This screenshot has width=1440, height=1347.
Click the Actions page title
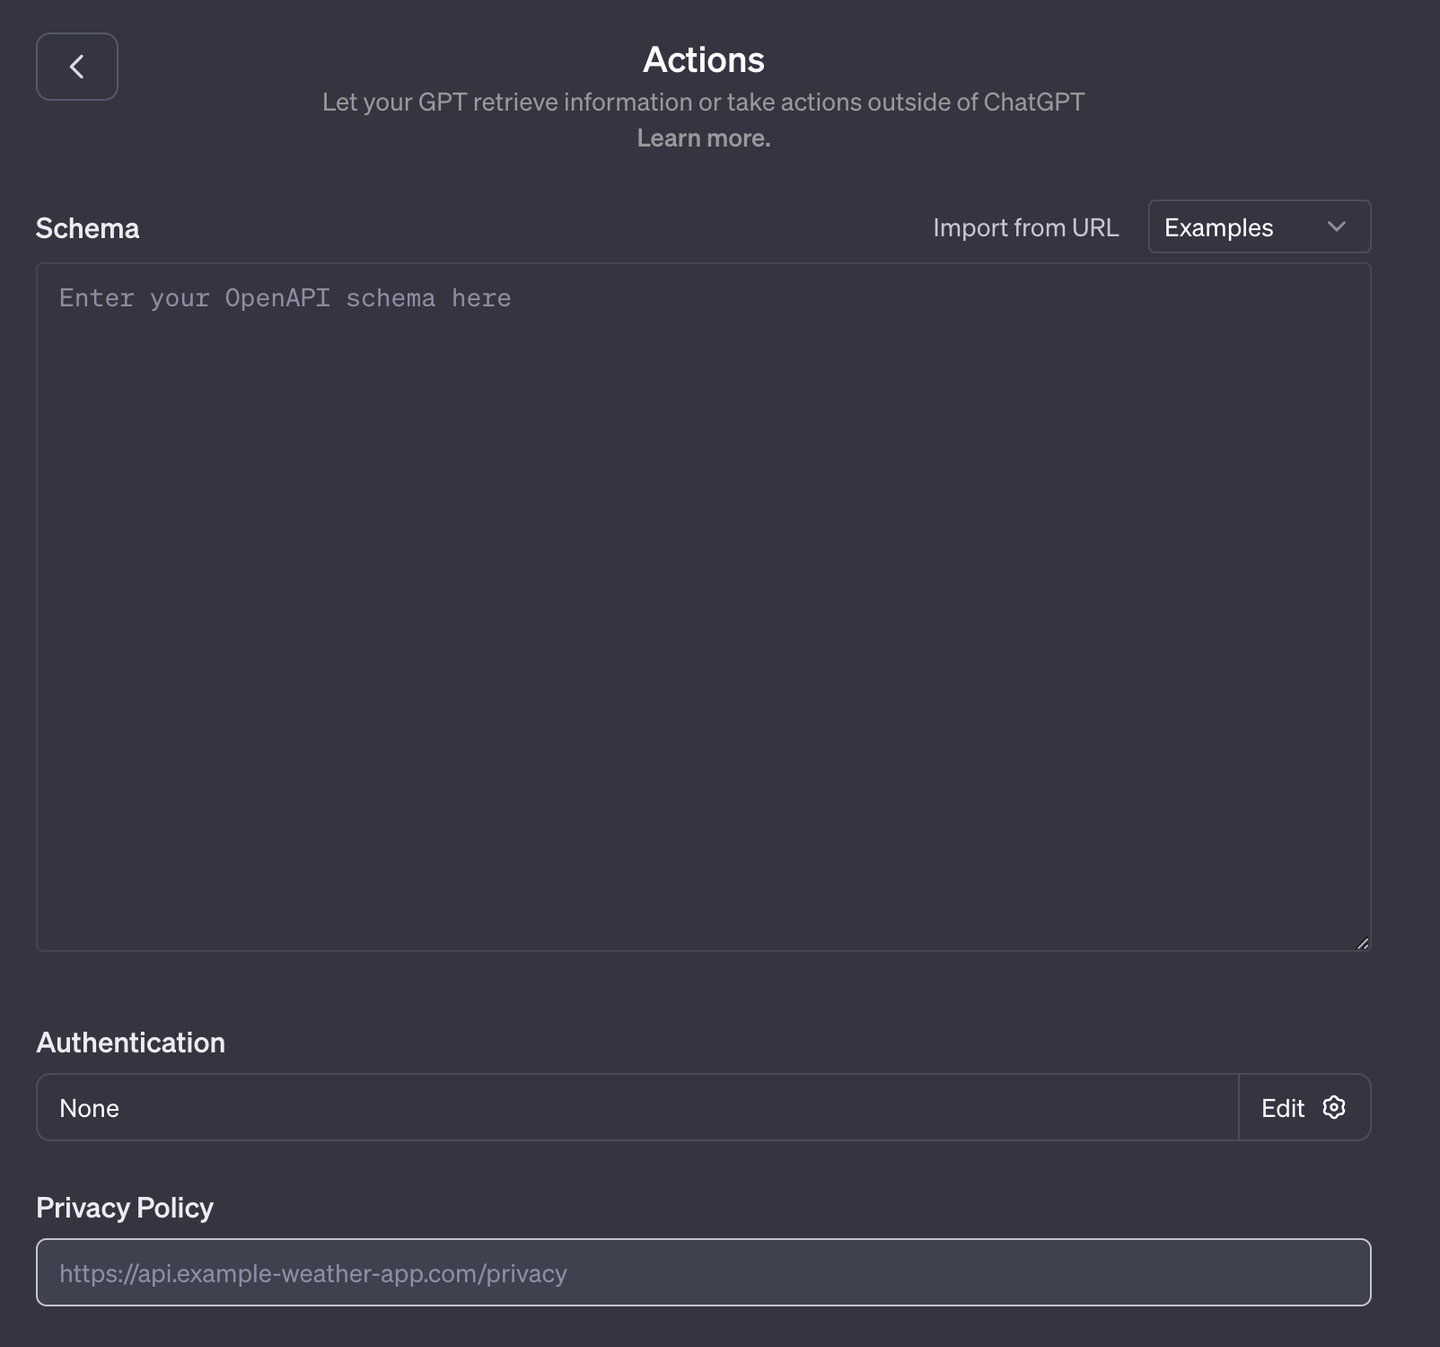click(703, 60)
